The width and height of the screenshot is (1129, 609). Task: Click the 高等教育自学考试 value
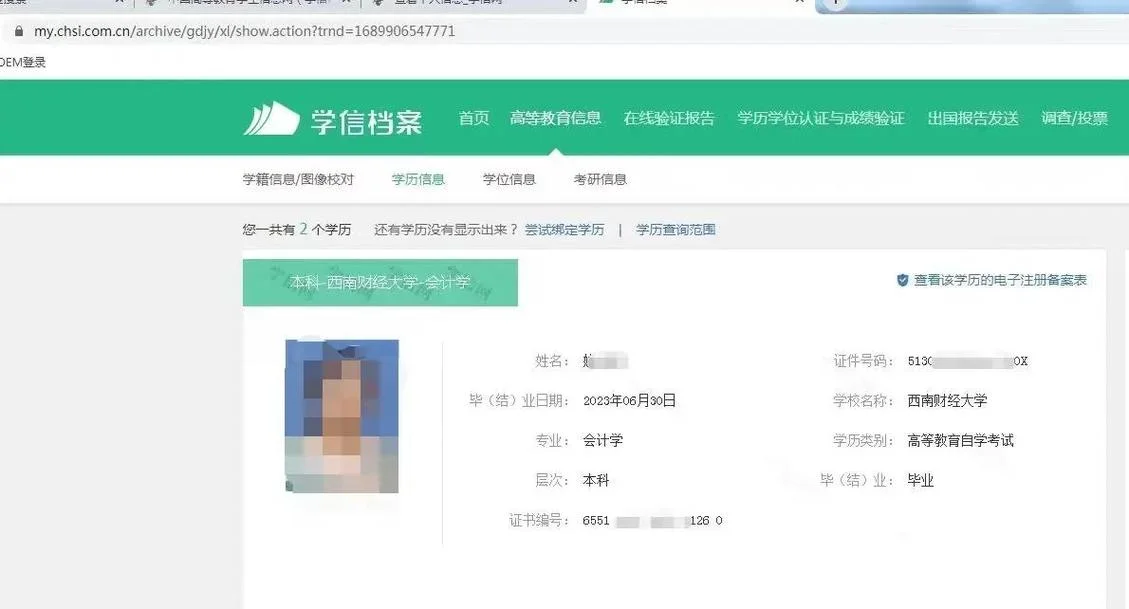(x=961, y=441)
